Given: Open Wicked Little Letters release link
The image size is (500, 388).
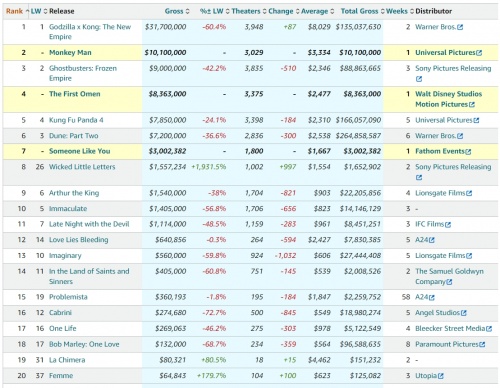Looking at the screenshot, I should pyautogui.click(x=82, y=167).
